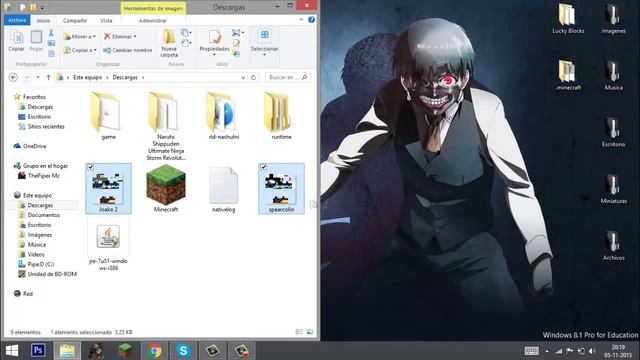Select Documentos under Este equipo
The width and height of the screenshot is (640, 360).
[43, 215]
